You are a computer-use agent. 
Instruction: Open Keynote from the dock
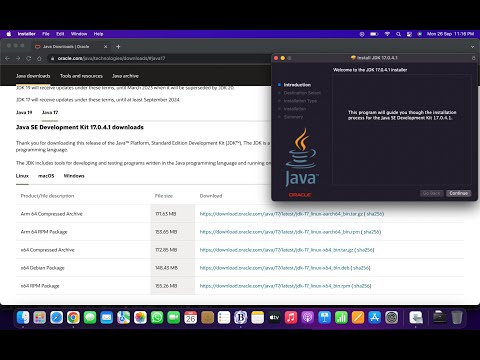click(x=324, y=318)
